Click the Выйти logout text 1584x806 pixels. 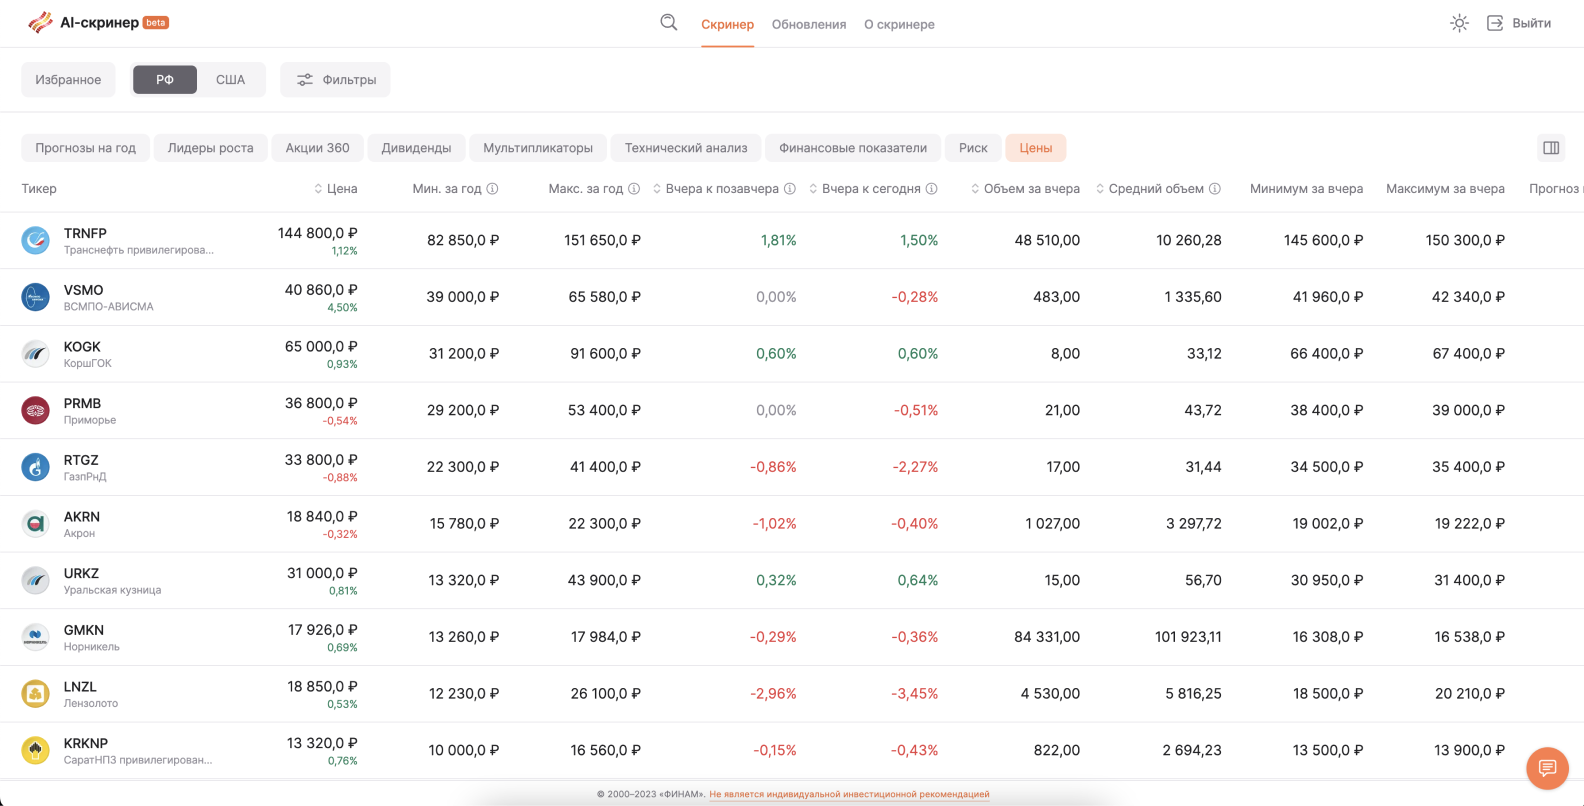click(x=1531, y=23)
